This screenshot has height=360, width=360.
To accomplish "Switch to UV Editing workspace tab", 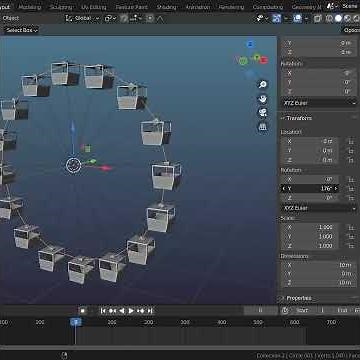I will pos(94,7).
